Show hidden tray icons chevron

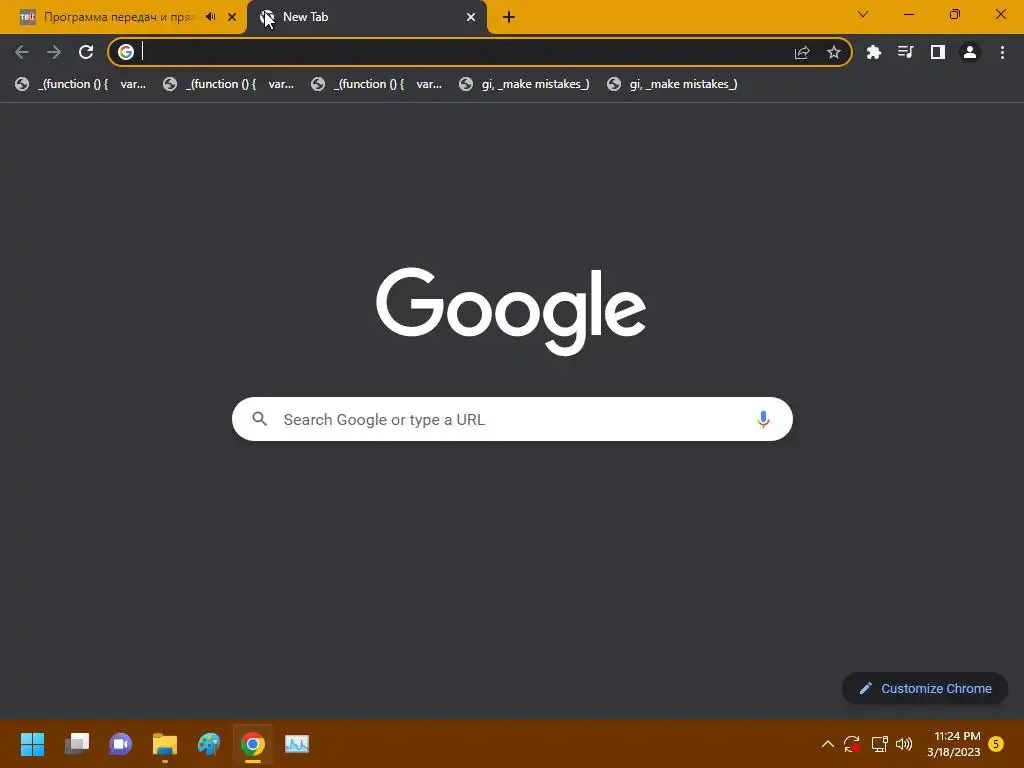(827, 744)
